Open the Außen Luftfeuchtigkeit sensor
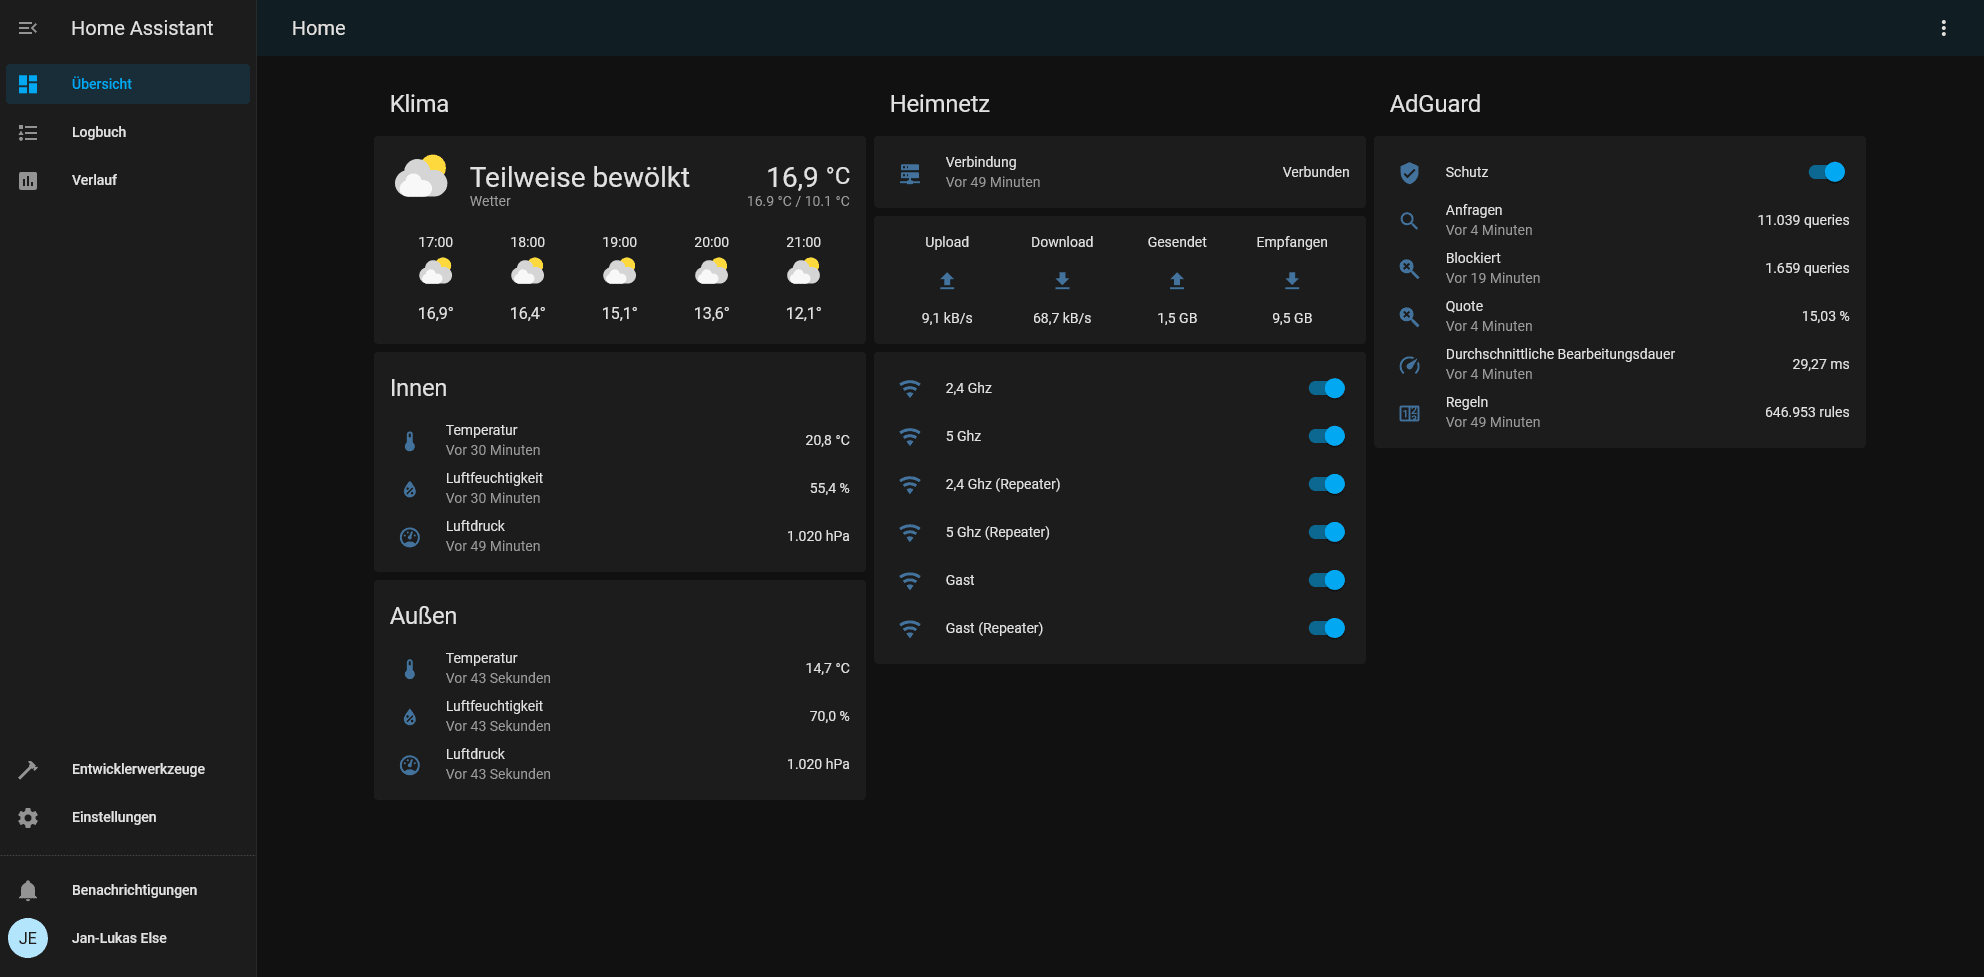 [x=620, y=716]
